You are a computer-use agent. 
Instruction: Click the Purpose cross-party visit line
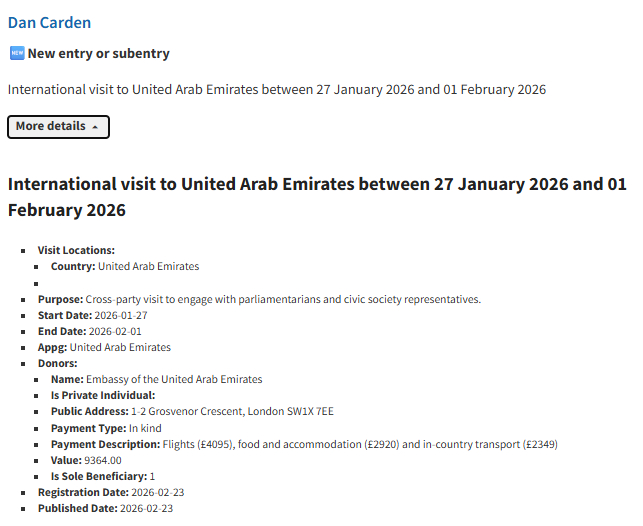pos(259,299)
